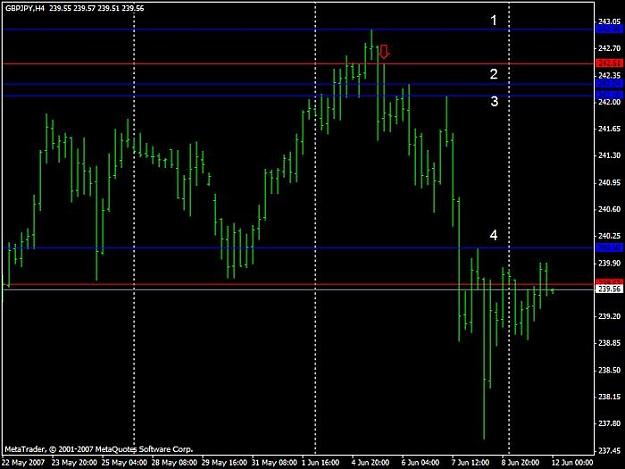
Task: Click the 31 May 08:00 time label
Action: [x=274, y=463]
